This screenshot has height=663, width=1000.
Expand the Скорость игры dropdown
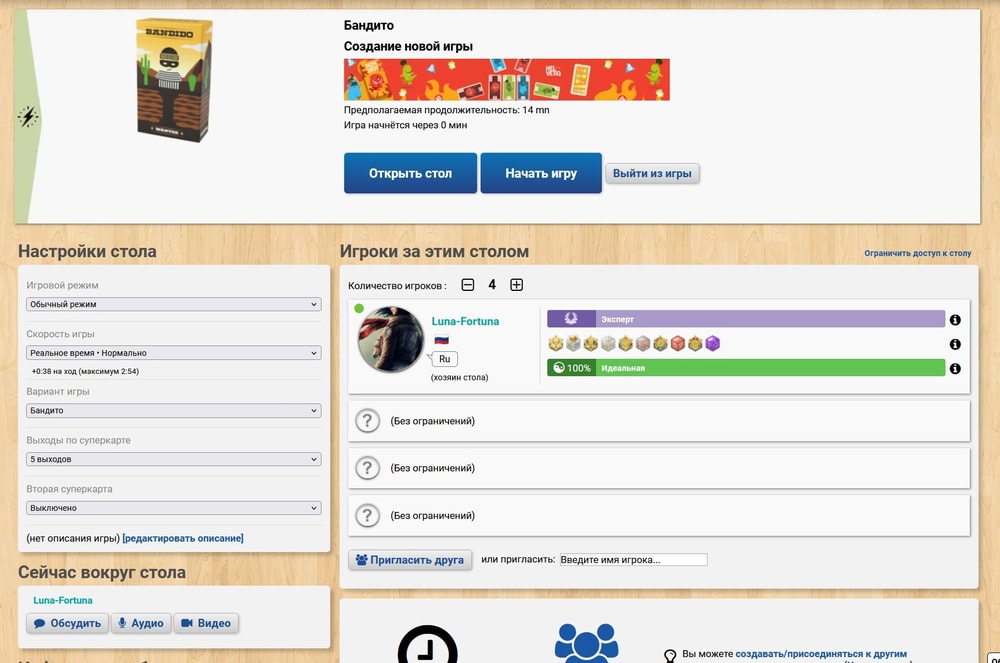(x=174, y=353)
